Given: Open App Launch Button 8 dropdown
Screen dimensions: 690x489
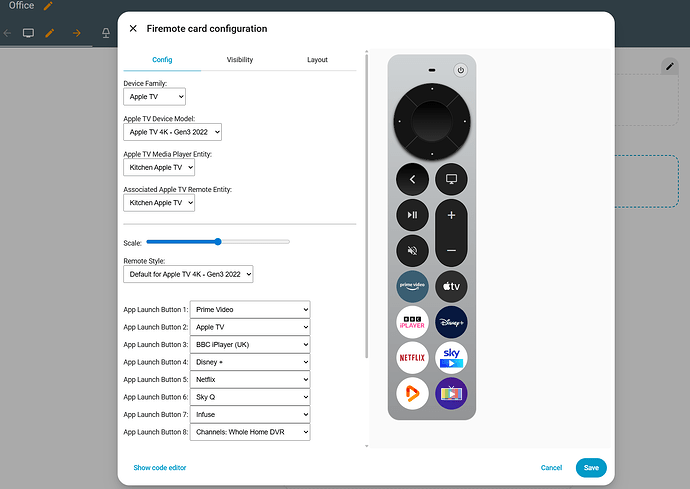Looking at the screenshot, I should coord(250,432).
